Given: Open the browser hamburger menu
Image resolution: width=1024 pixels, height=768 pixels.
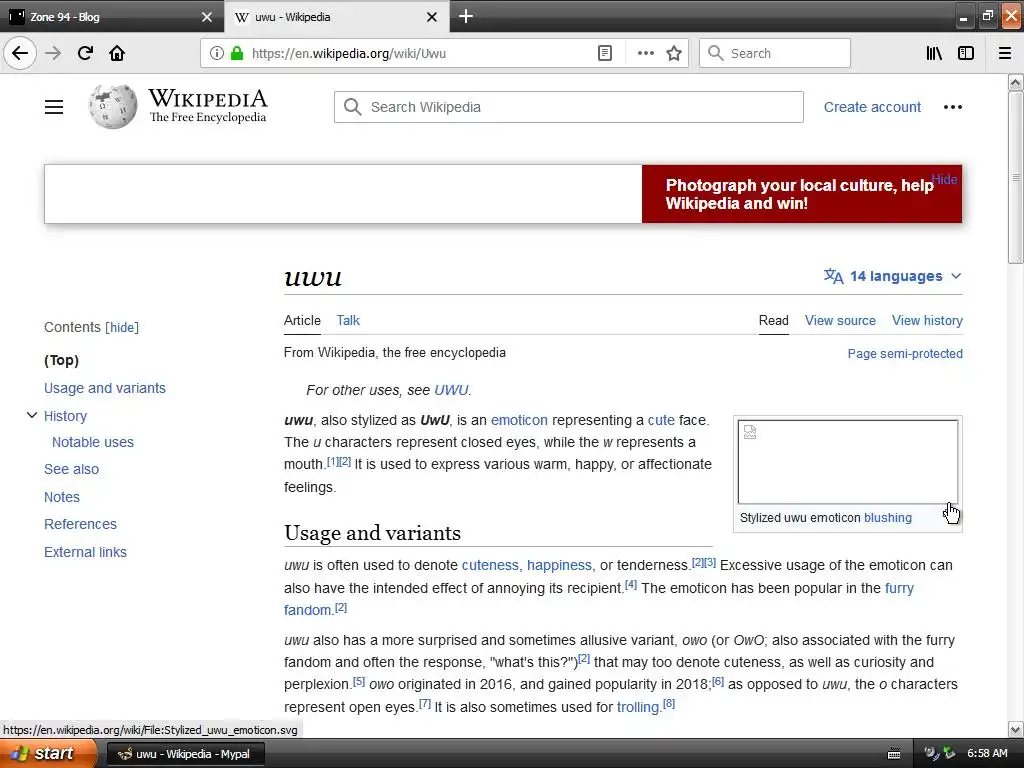Looking at the screenshot, I should tap(1005, 53).
